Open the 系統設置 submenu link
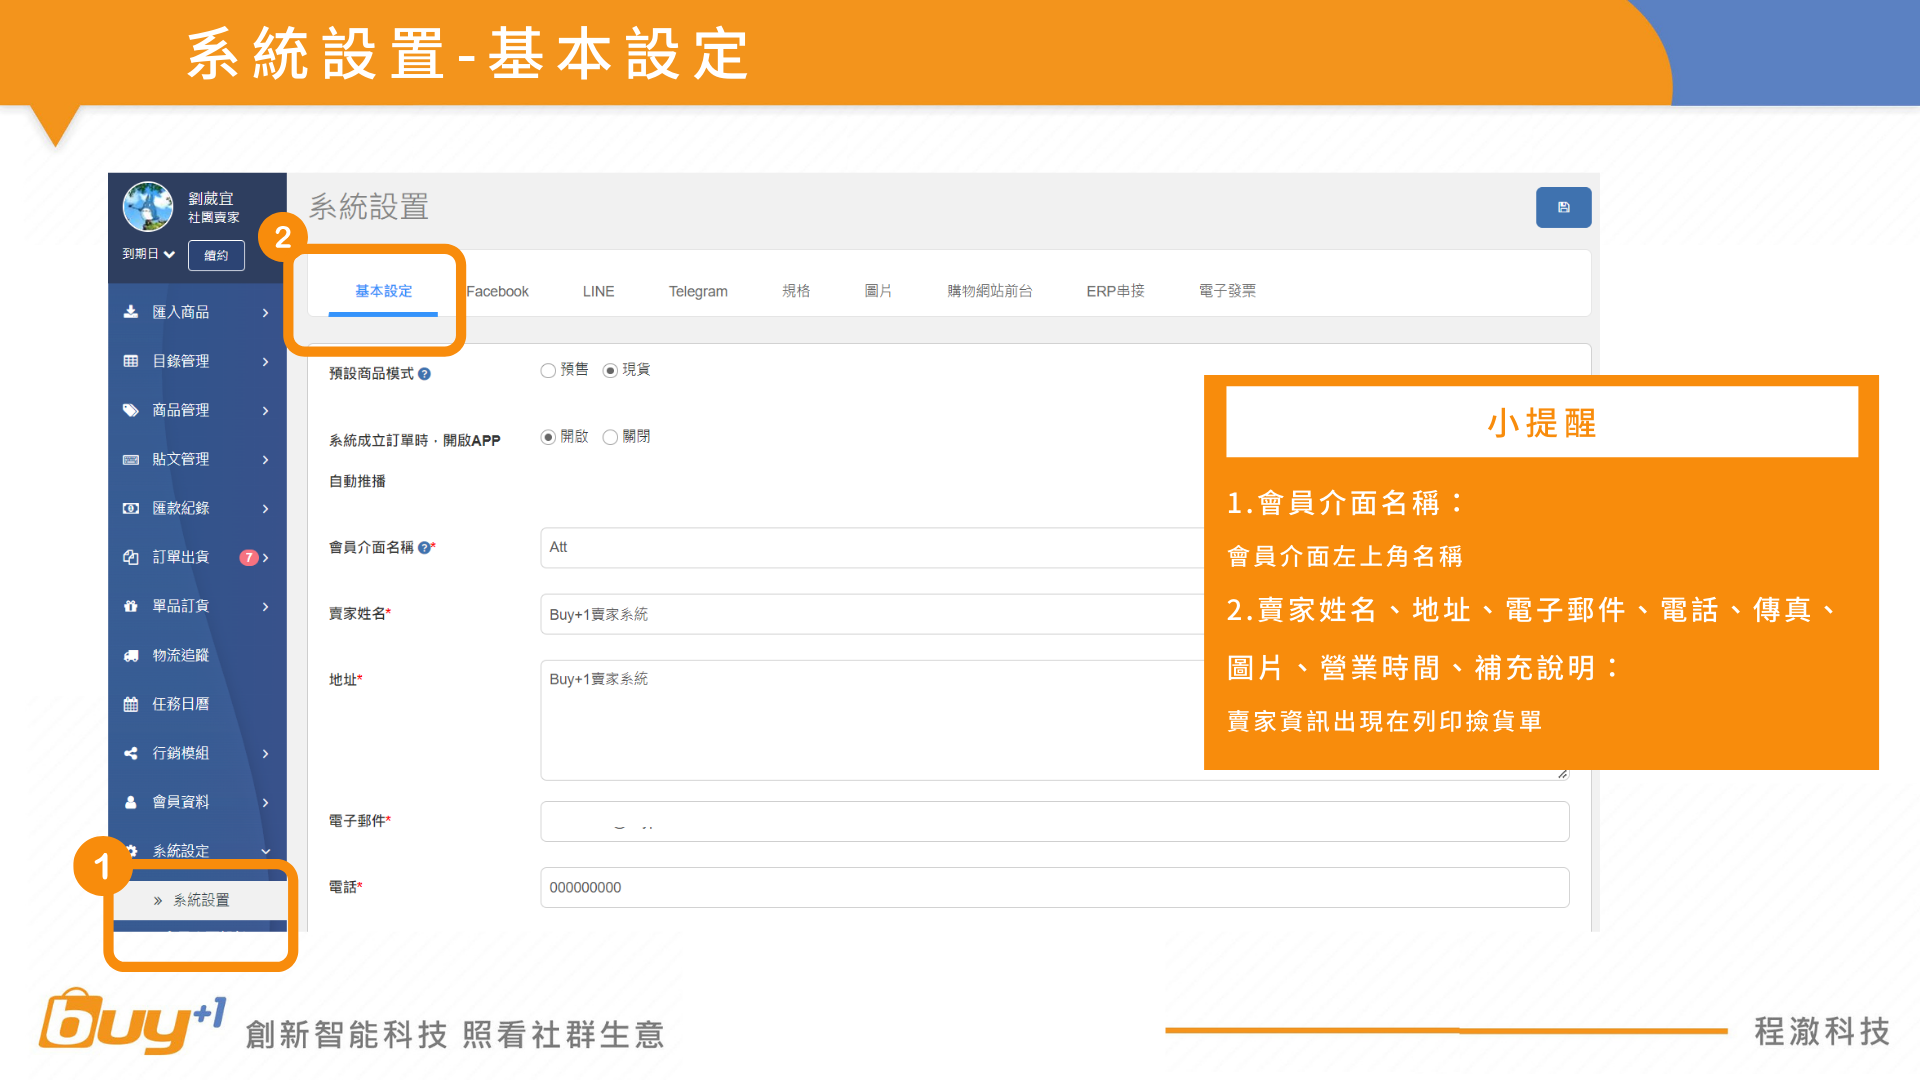Screen dimensions: 1920x1080 point(201,900)
